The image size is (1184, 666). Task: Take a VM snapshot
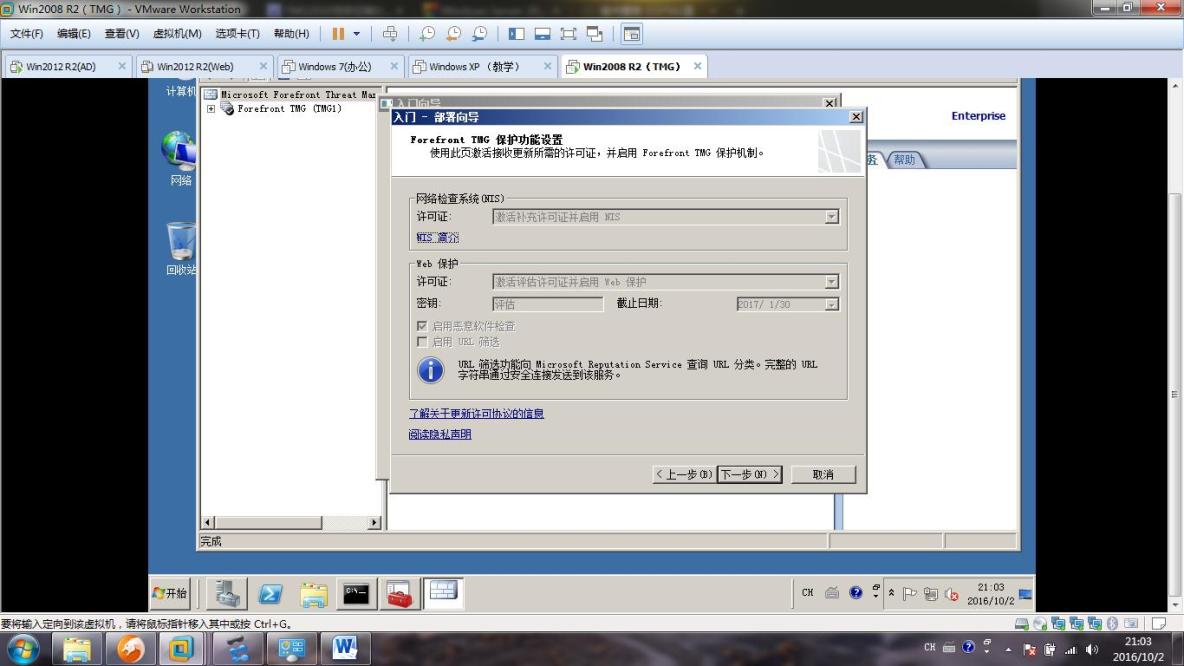click(427, 34)
